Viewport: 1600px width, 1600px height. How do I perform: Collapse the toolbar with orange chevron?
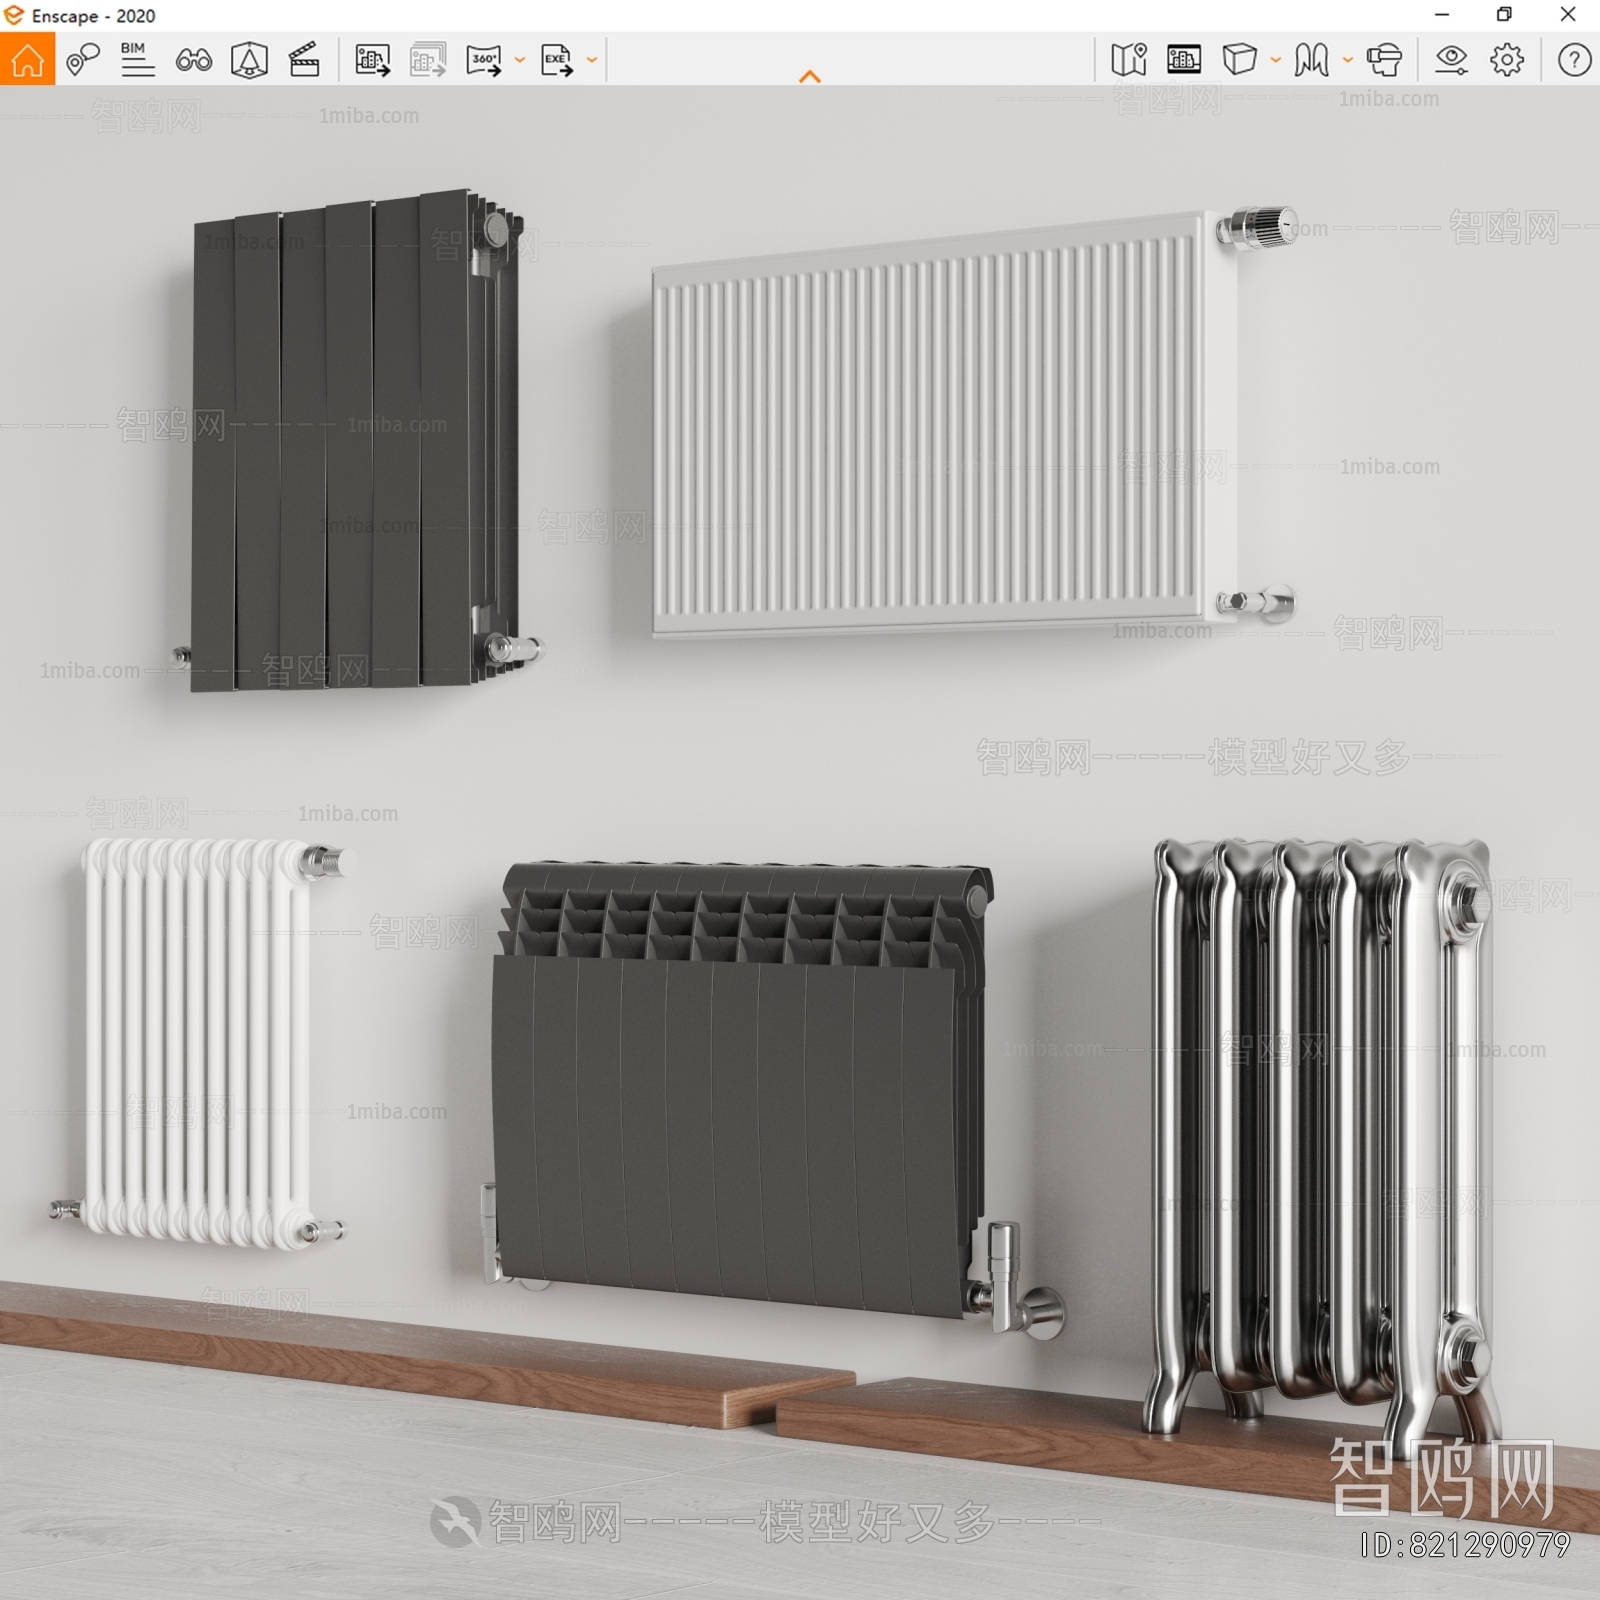coord(810,76)
